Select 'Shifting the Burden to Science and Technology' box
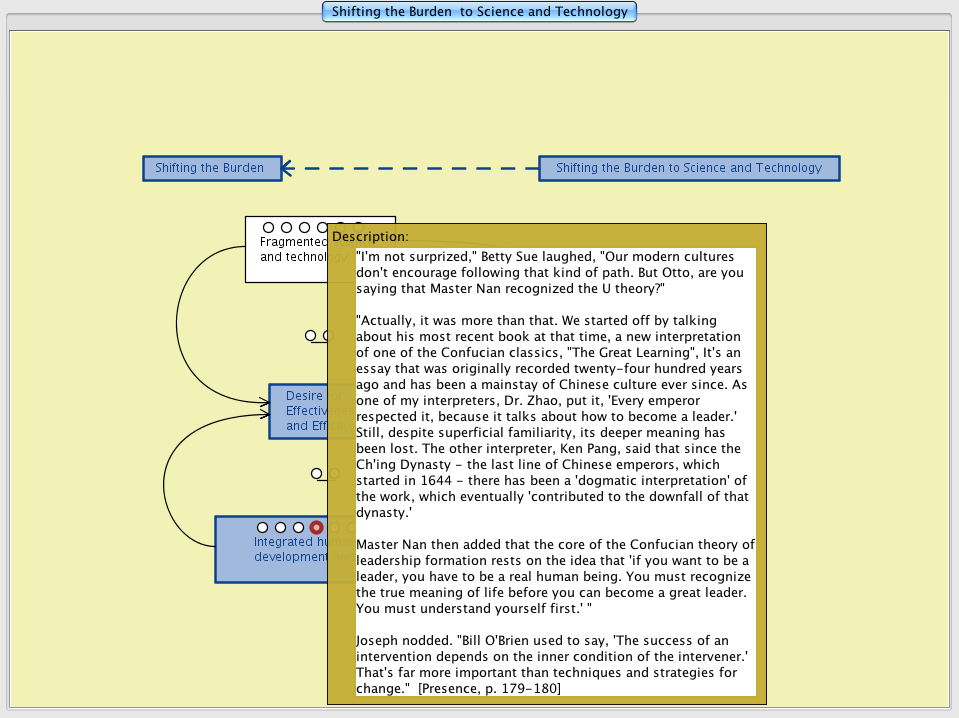This screenshot has height=718, width=959. 688,168
